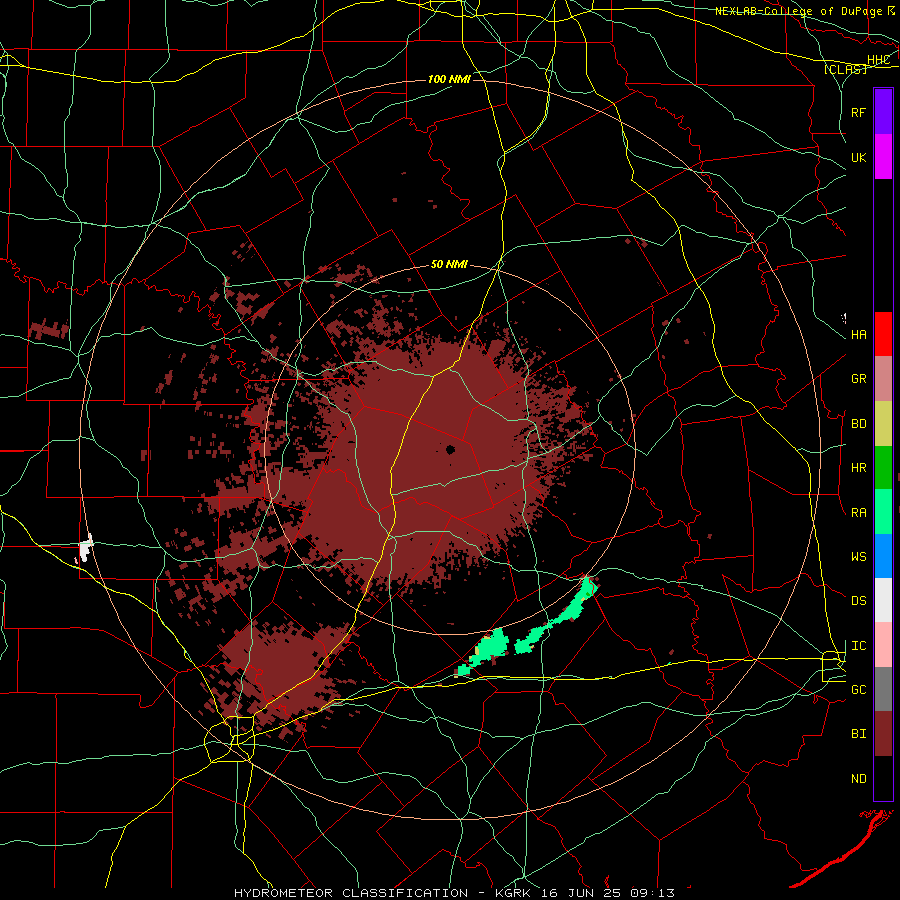900x900 pixels.
Task: Select the BD legend label
Action: click(859, 424)
